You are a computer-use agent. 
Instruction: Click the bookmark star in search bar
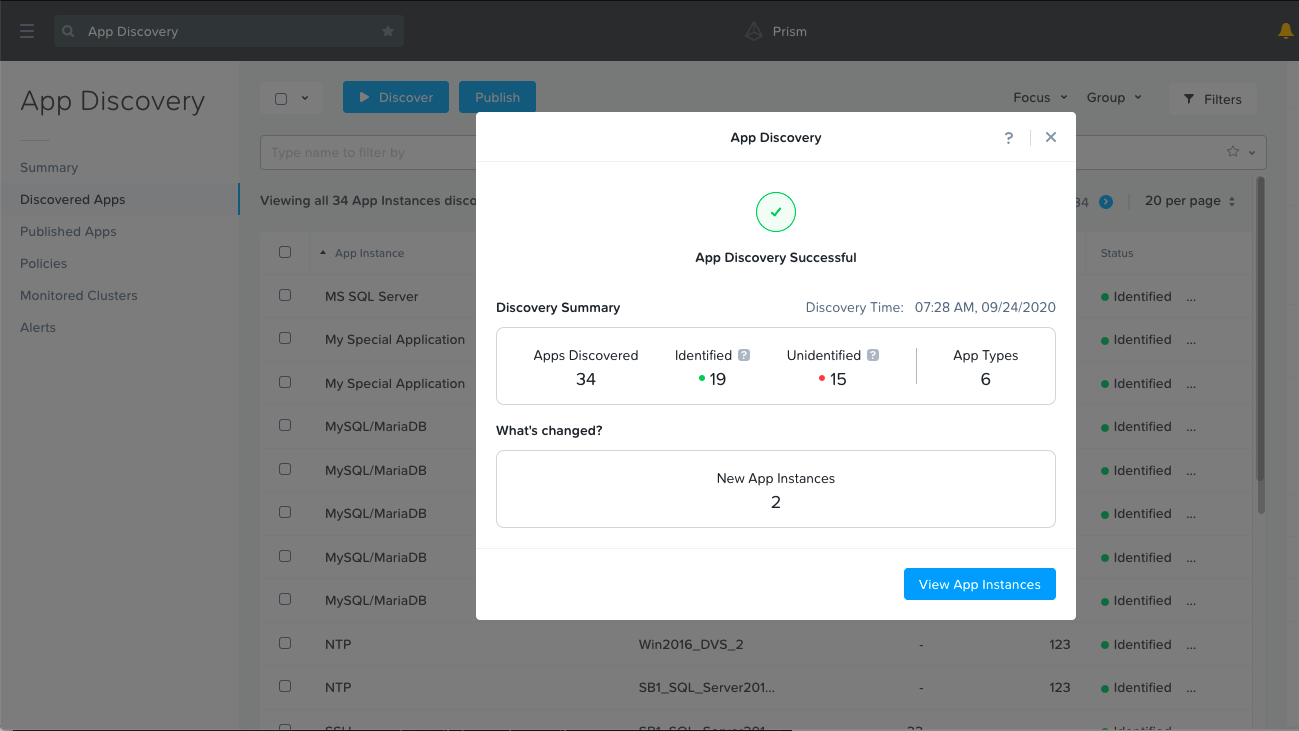point(388,31)
